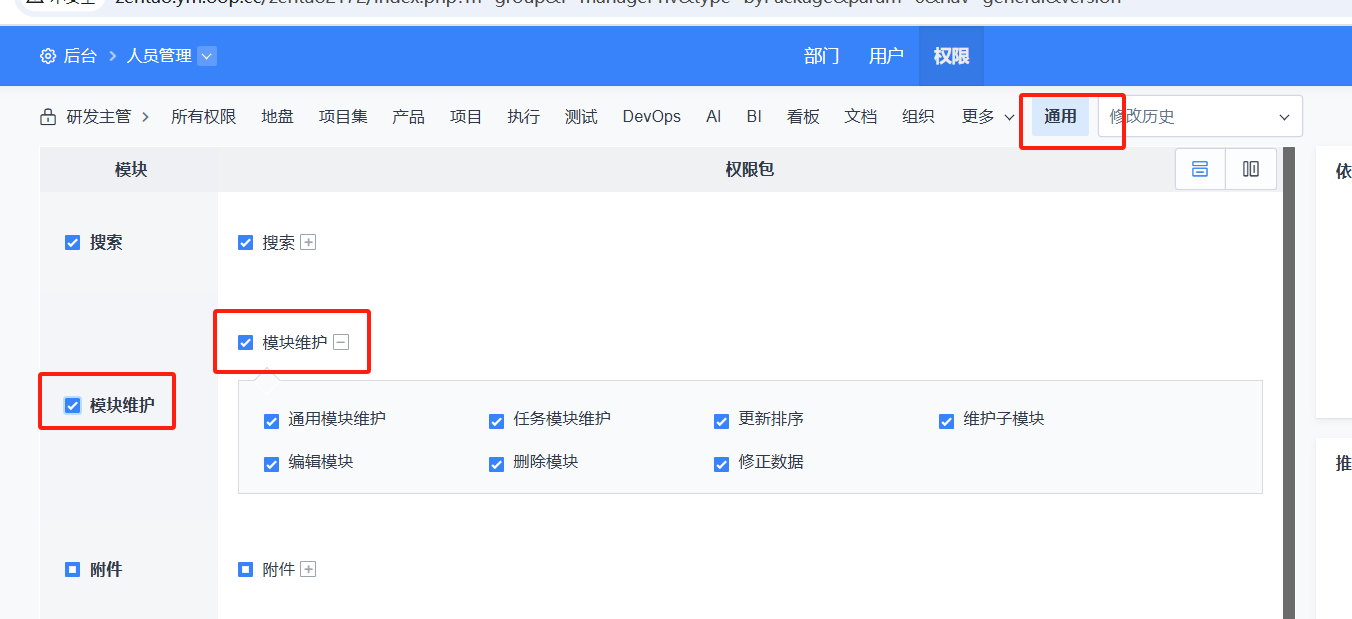Image resolution: width=1352 pixels, height=619 pixels.
Task: Collapse the 模块维护 permission package
Action: click(x=341, y=342)
